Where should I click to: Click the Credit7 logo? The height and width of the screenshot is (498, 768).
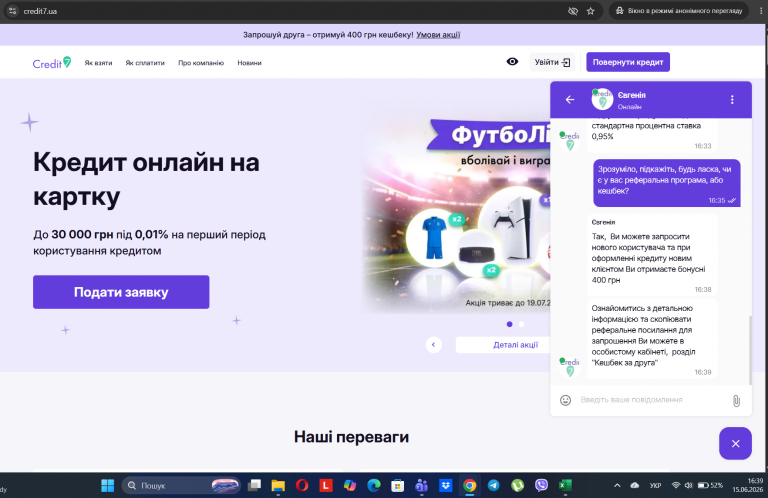tap(52, 63)
